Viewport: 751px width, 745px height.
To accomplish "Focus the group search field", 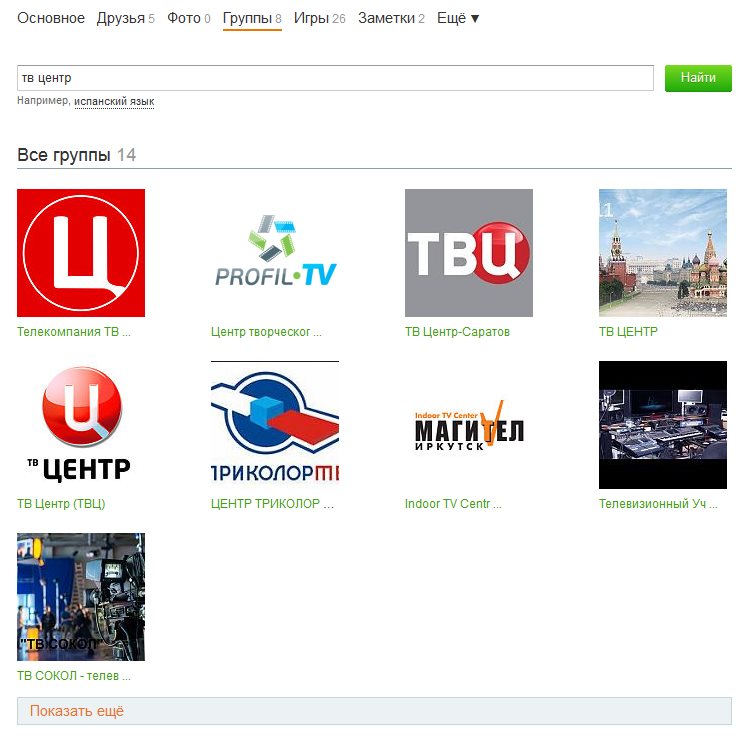I will coord(335,78).
